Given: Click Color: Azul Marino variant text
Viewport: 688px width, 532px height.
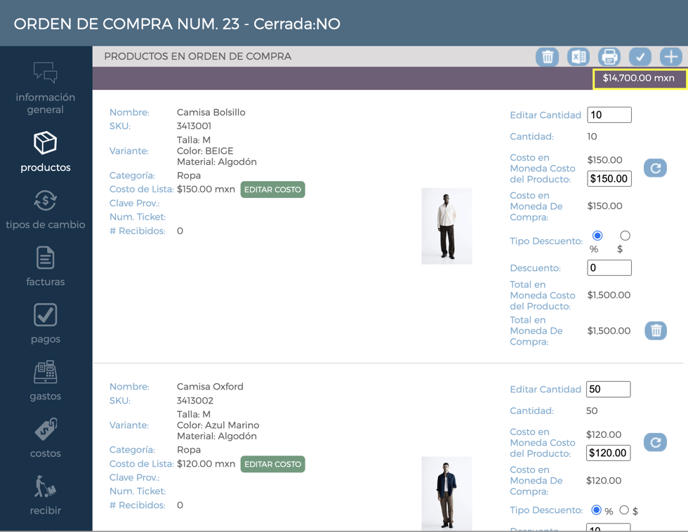Looking at the screenshot, I should [x=218, y=425].
